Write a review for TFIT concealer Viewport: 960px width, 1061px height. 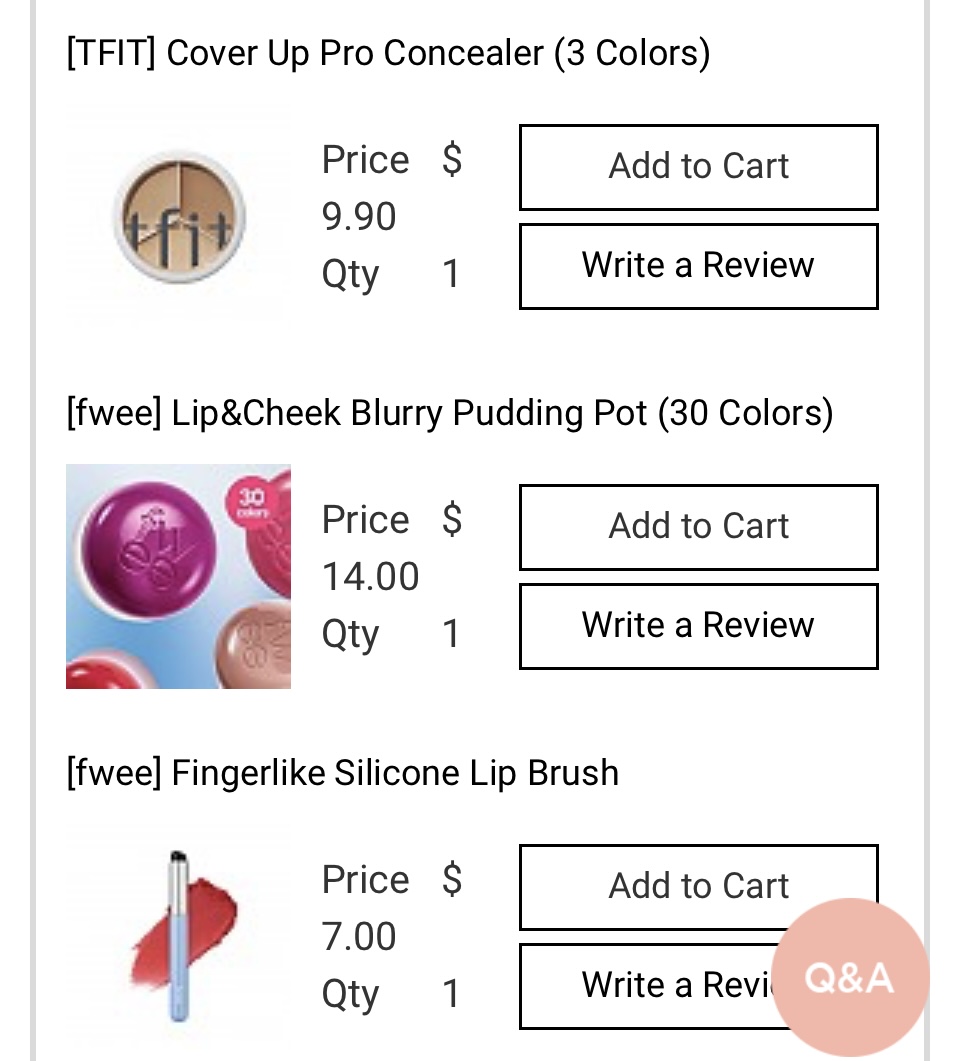click(698, 266)
